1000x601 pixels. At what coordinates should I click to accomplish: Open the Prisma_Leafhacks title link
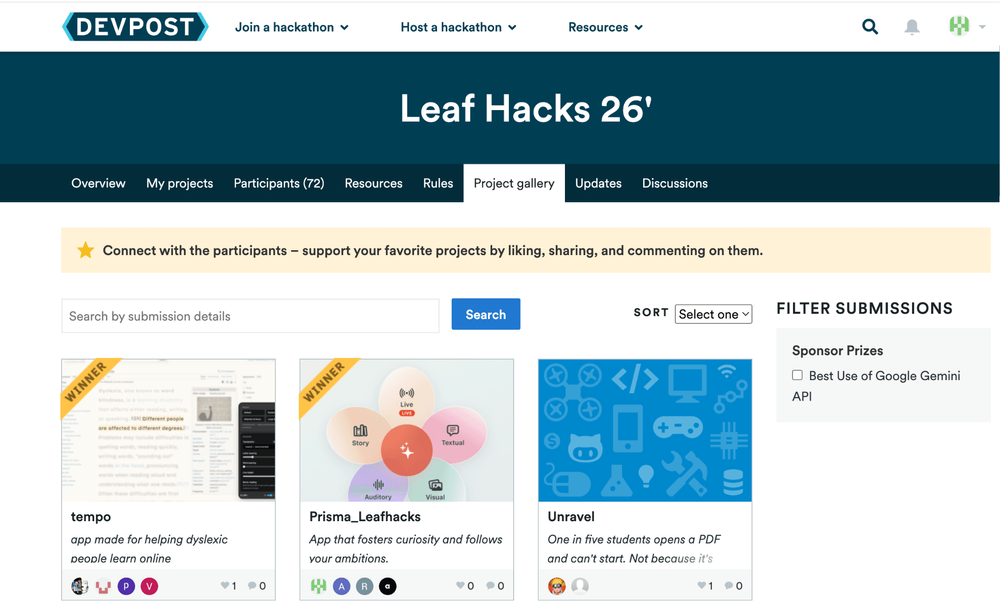pos(365,517)
